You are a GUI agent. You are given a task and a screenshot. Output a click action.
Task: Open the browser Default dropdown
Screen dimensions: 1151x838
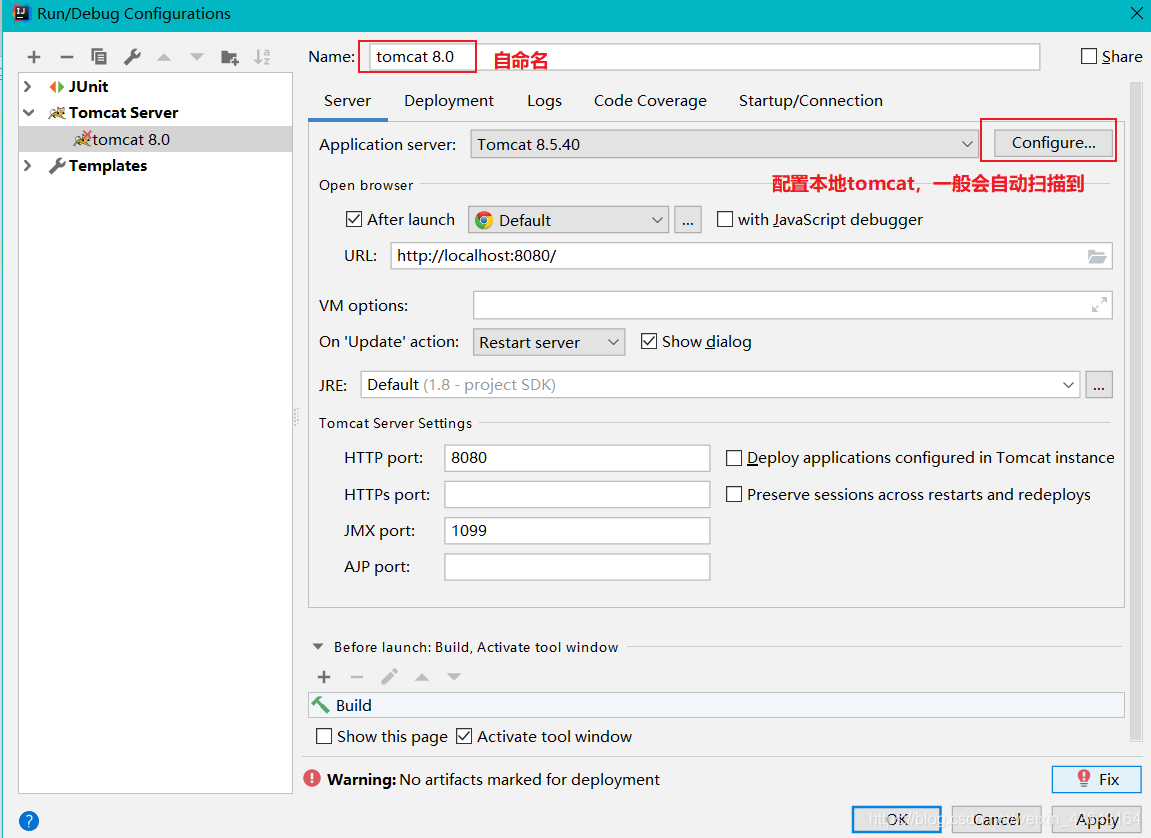(x=568, y=220)
